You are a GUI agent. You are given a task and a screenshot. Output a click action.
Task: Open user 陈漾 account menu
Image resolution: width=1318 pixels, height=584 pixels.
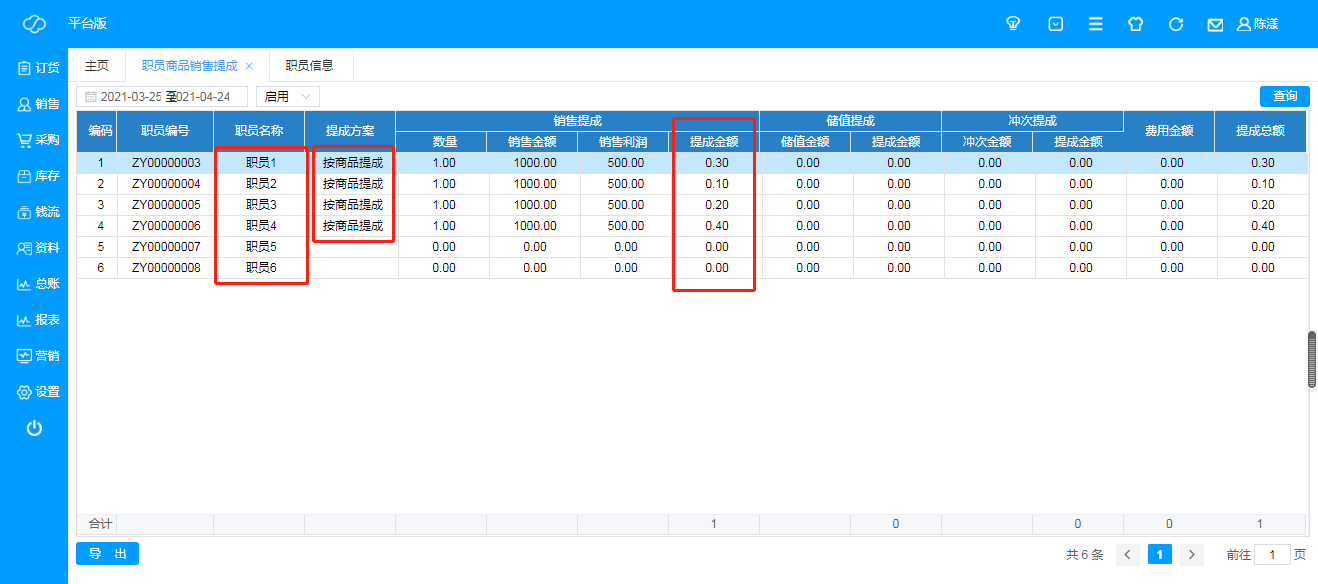point(1257,24)
